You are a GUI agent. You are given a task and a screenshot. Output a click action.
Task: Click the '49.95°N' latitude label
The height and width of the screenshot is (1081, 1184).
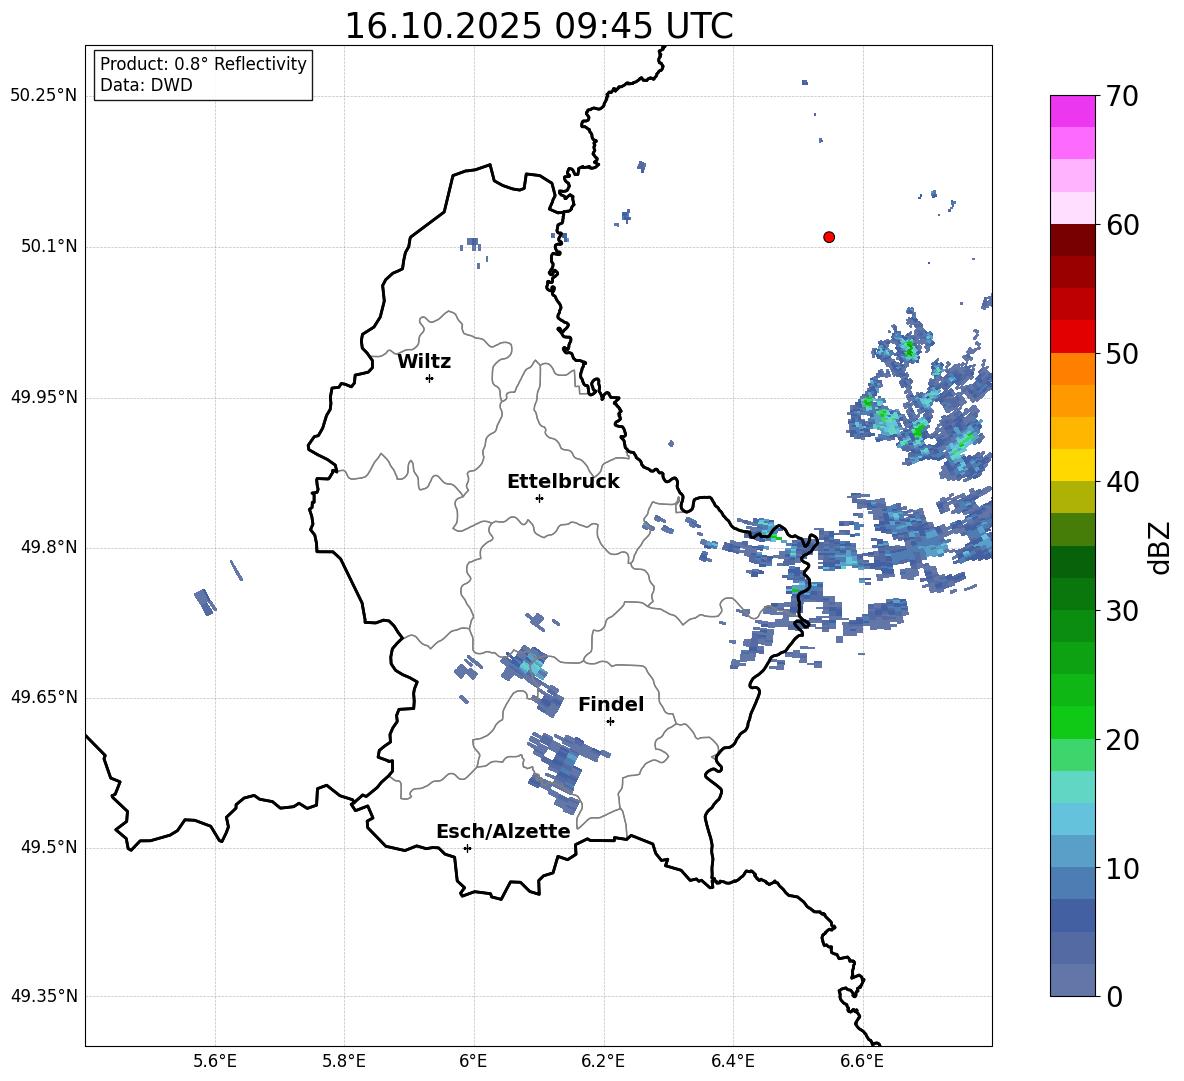pyautogui.click(x=44, y=396)
